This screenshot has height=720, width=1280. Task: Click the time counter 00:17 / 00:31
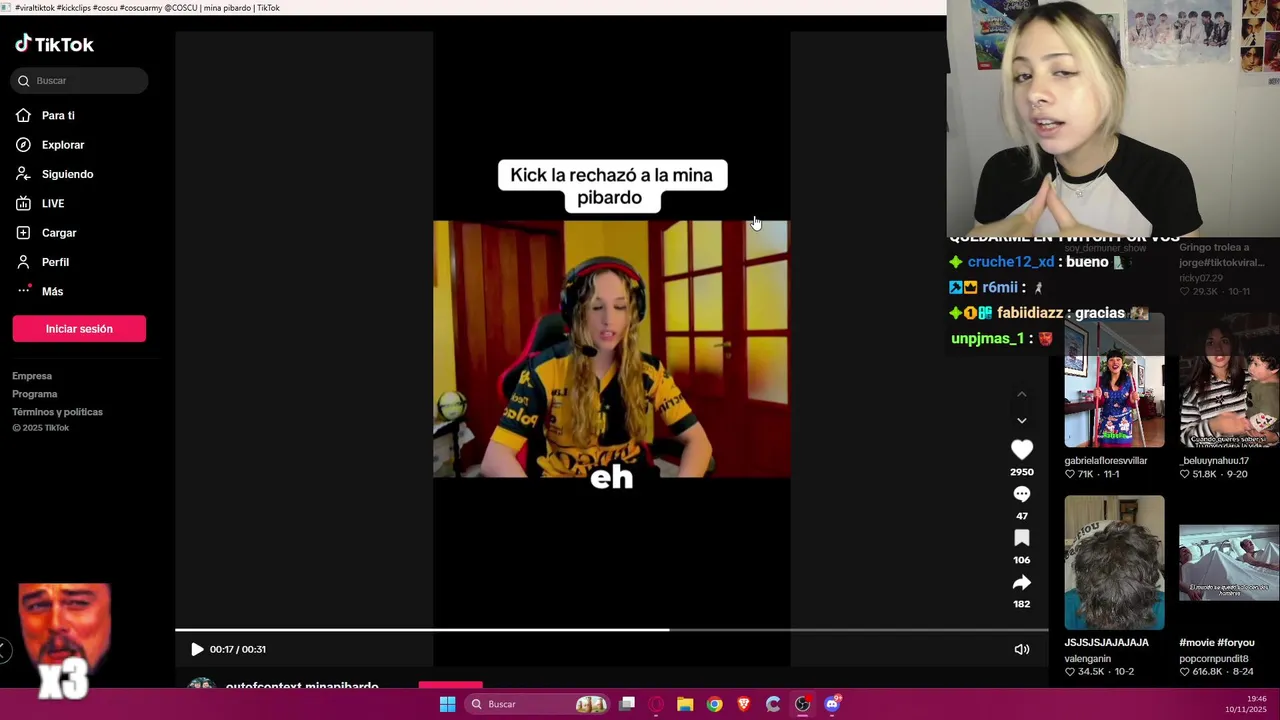(x=238, y=650)
